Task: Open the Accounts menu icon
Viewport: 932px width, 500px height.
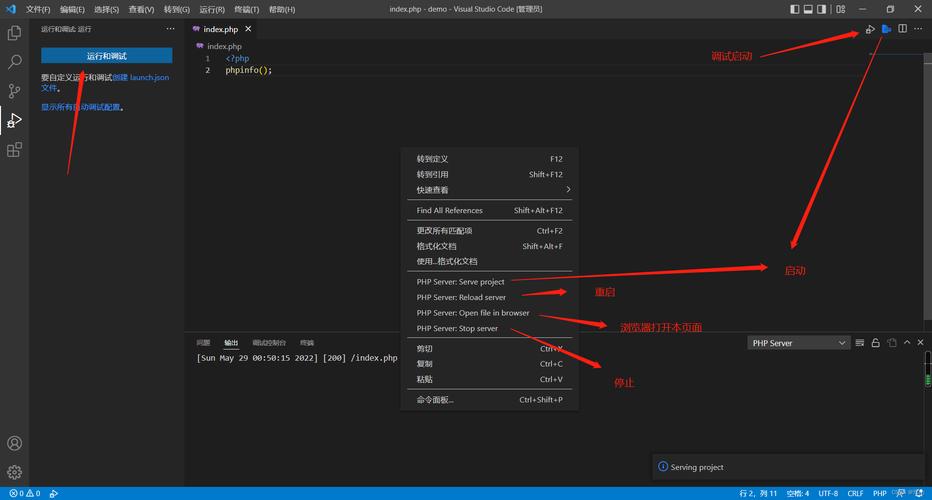Action: 14,444
